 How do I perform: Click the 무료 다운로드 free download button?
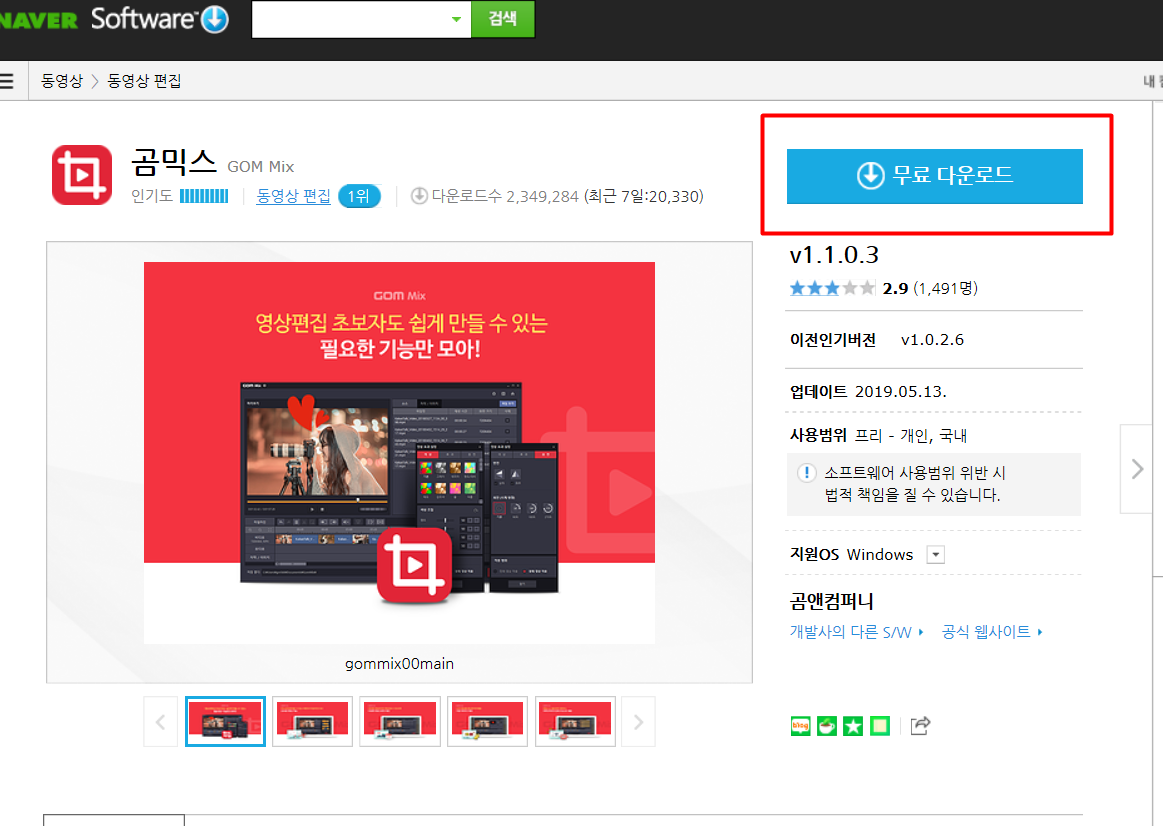point(935,176)
